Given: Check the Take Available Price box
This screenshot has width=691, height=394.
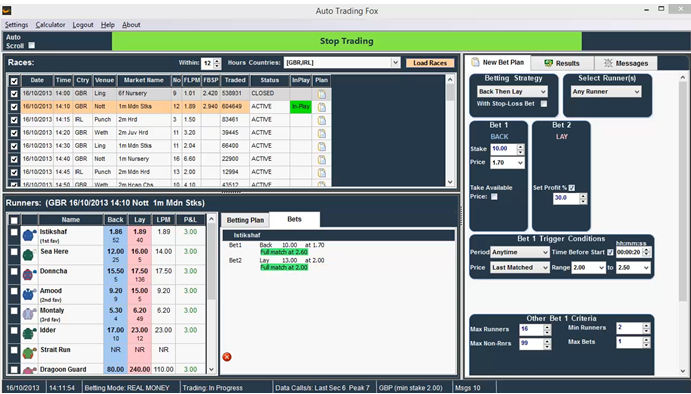Looking at the screenshot, I should click(x=494, y=197).
